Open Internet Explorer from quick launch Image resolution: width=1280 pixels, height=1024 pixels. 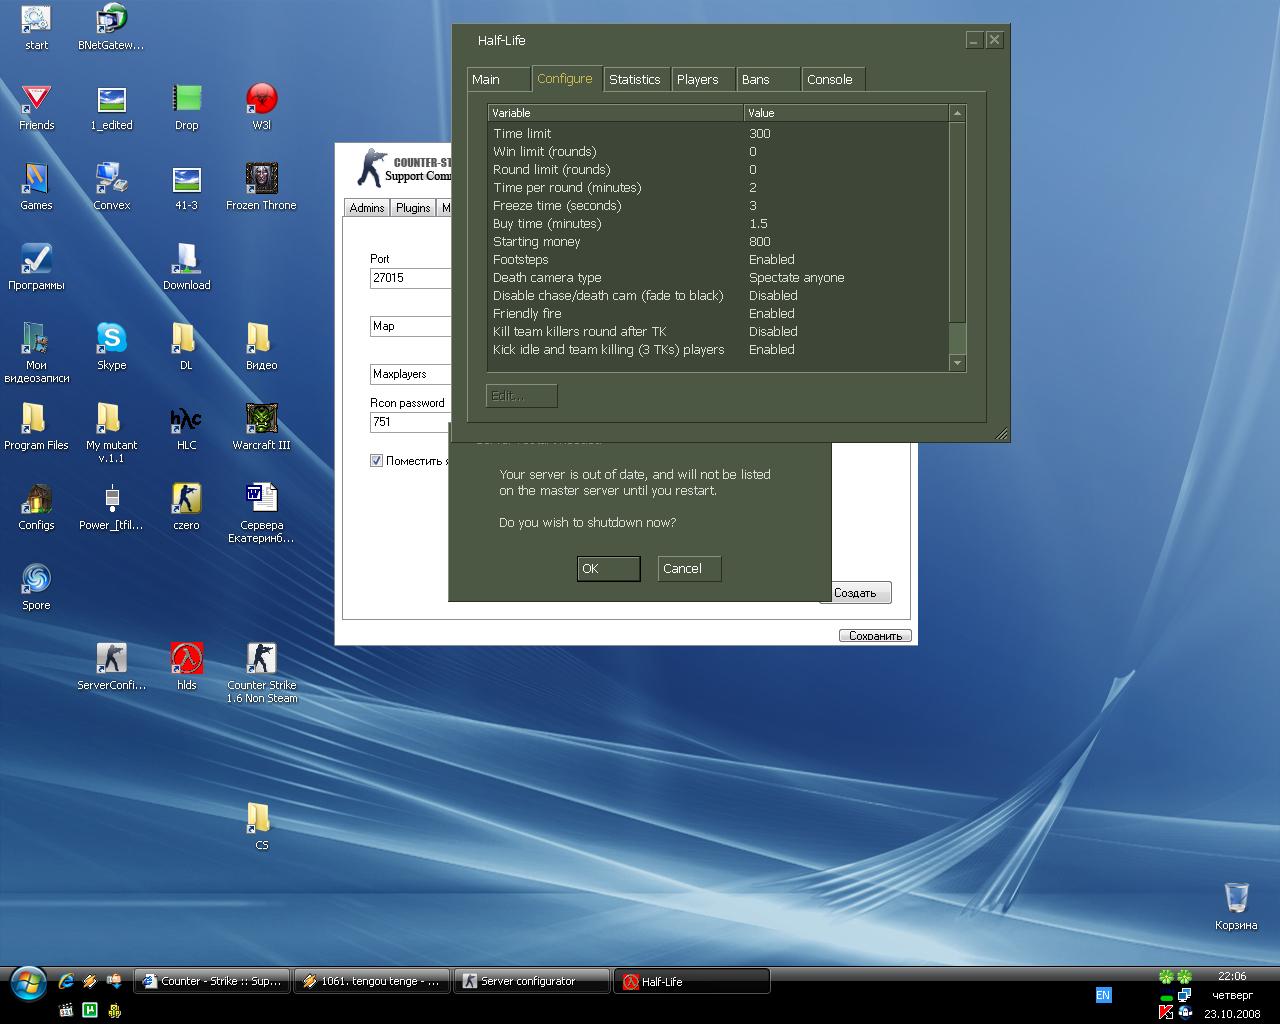(66, 981)
